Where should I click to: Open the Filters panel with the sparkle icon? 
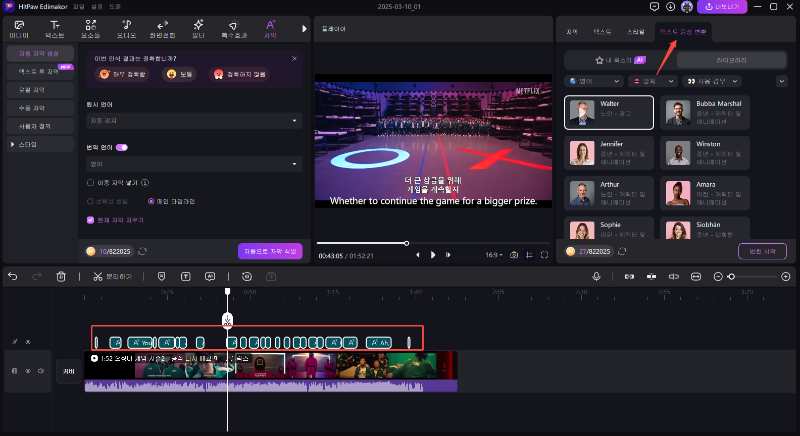[198, 29]
